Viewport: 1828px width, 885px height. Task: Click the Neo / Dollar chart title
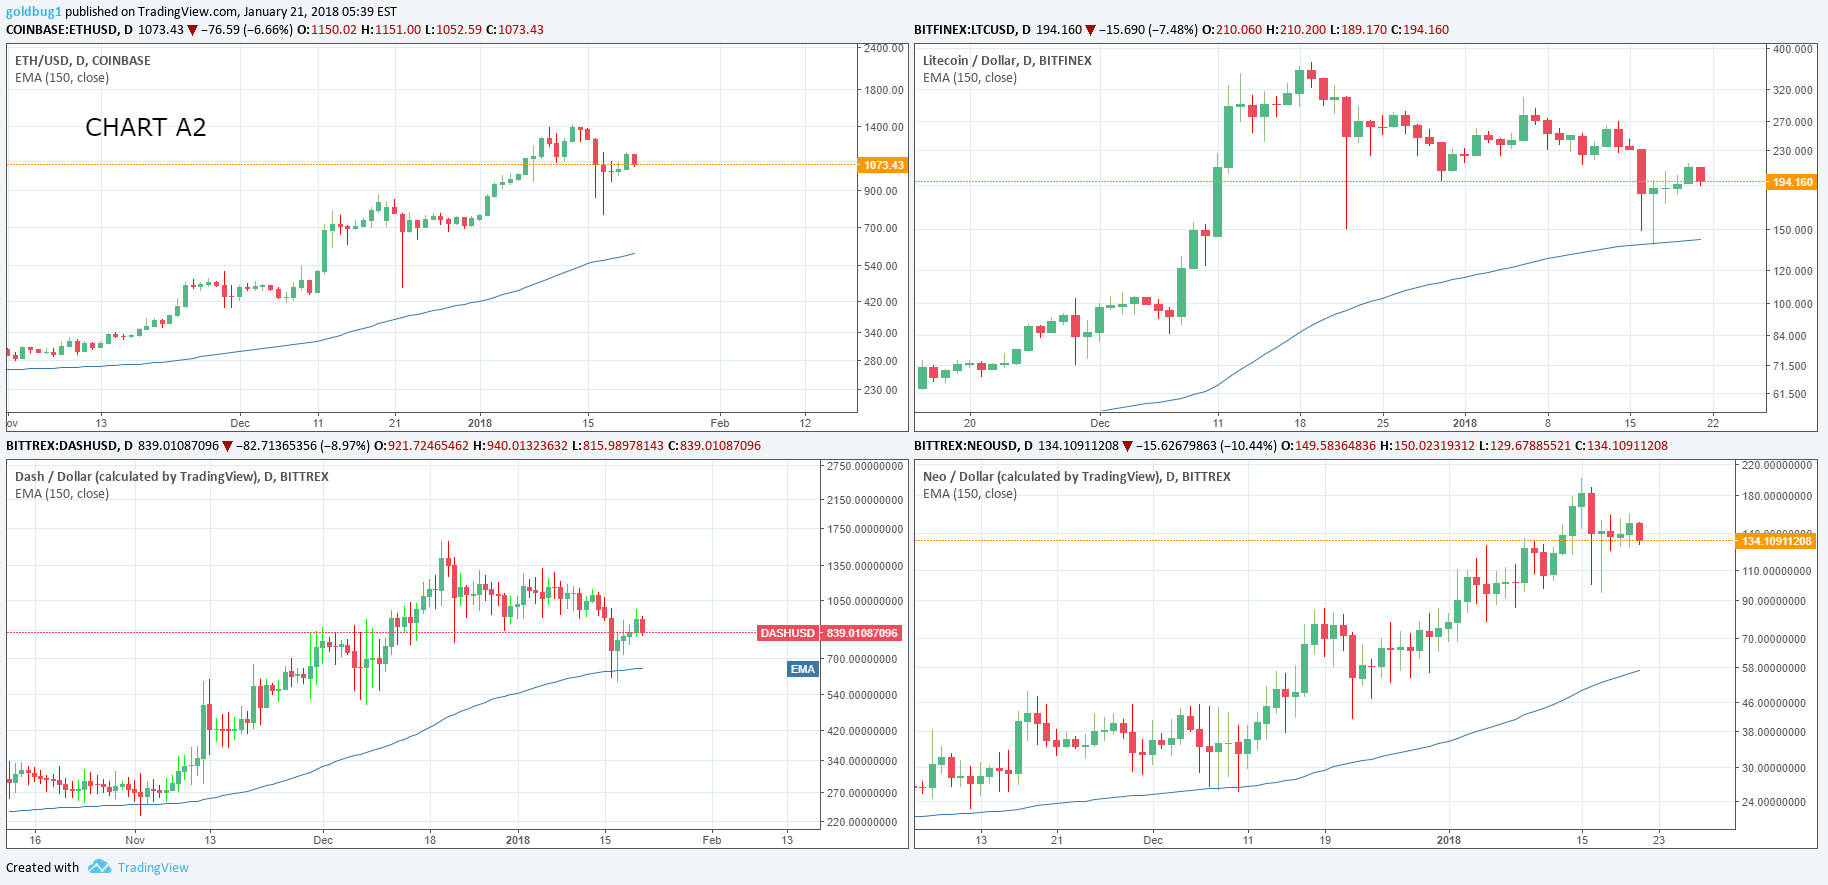tap(1077, 476)
